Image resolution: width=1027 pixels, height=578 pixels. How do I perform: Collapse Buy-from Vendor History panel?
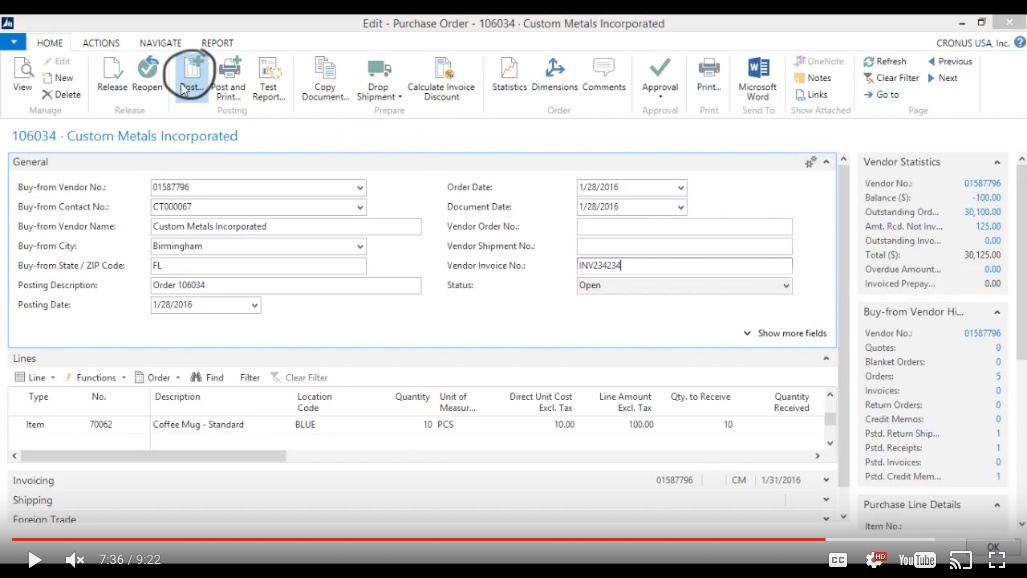tap(997, 313)
